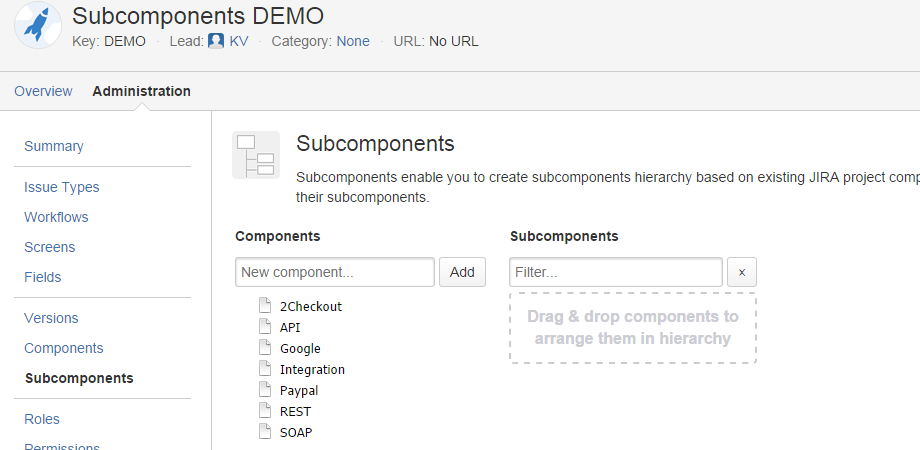The width and height of the screenshot is (920, 450).
Task: Switch to the Overview tab
Action: point(43,91)
